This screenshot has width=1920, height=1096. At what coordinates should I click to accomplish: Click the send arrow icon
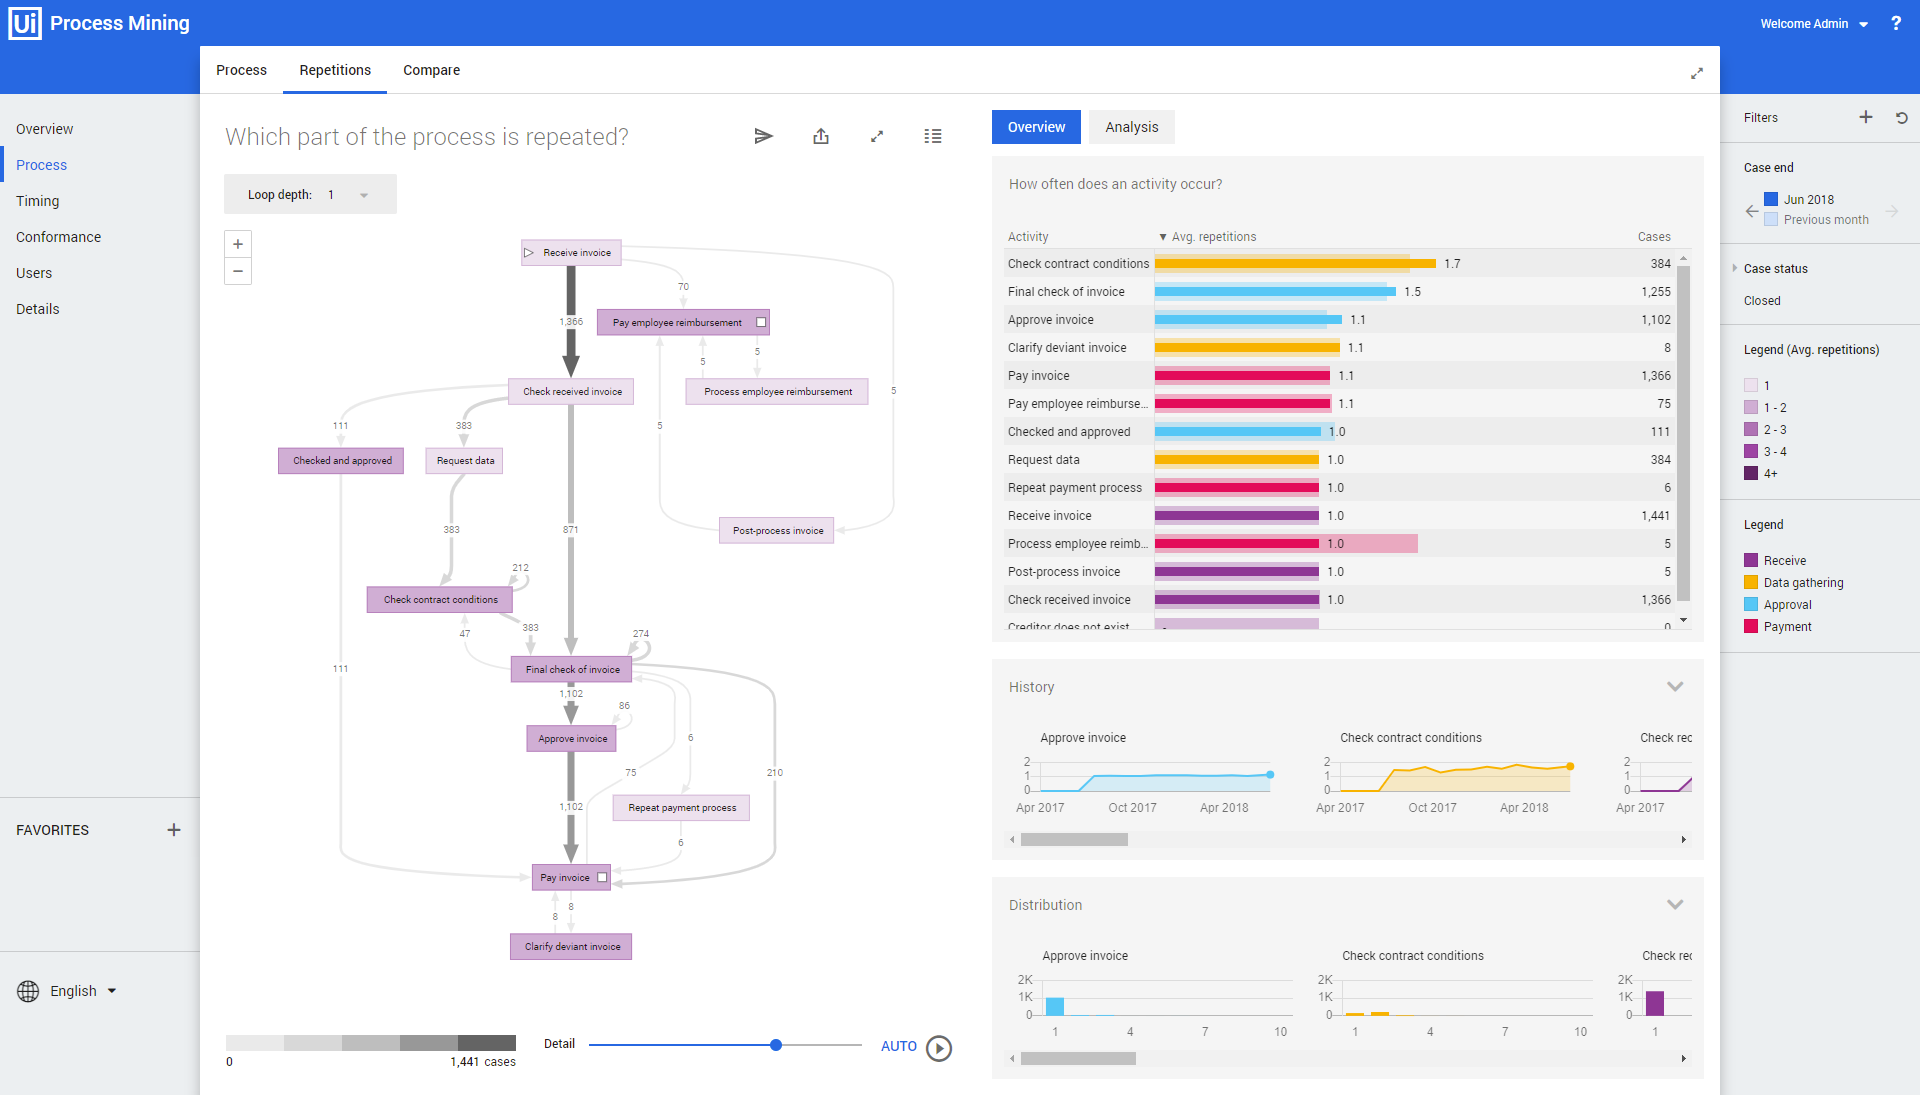[763, 136]
